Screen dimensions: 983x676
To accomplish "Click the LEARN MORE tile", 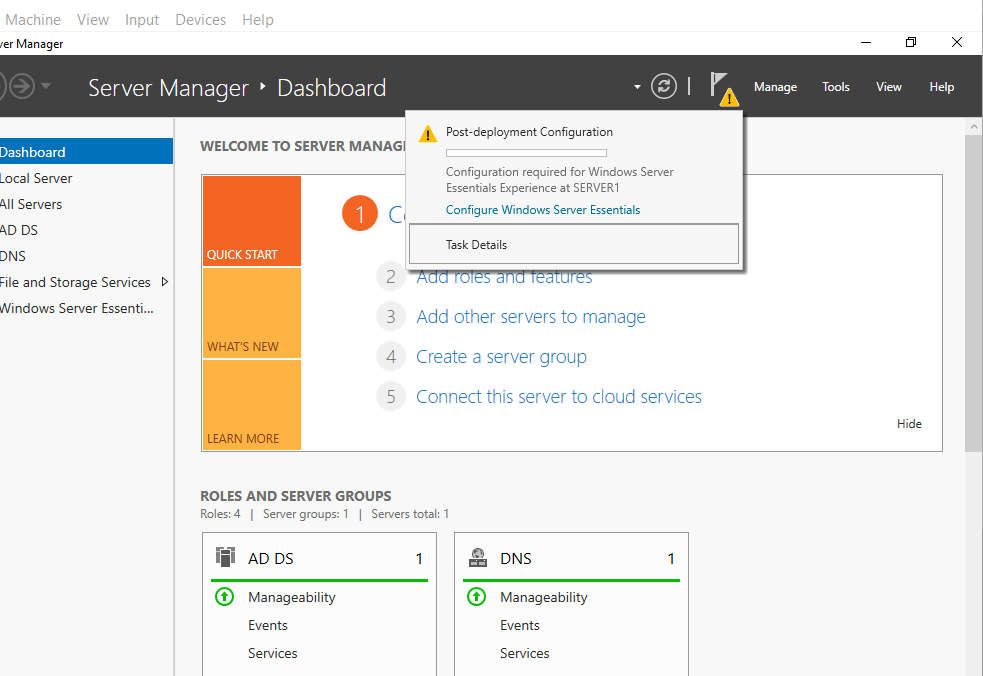I will (251, 404).
